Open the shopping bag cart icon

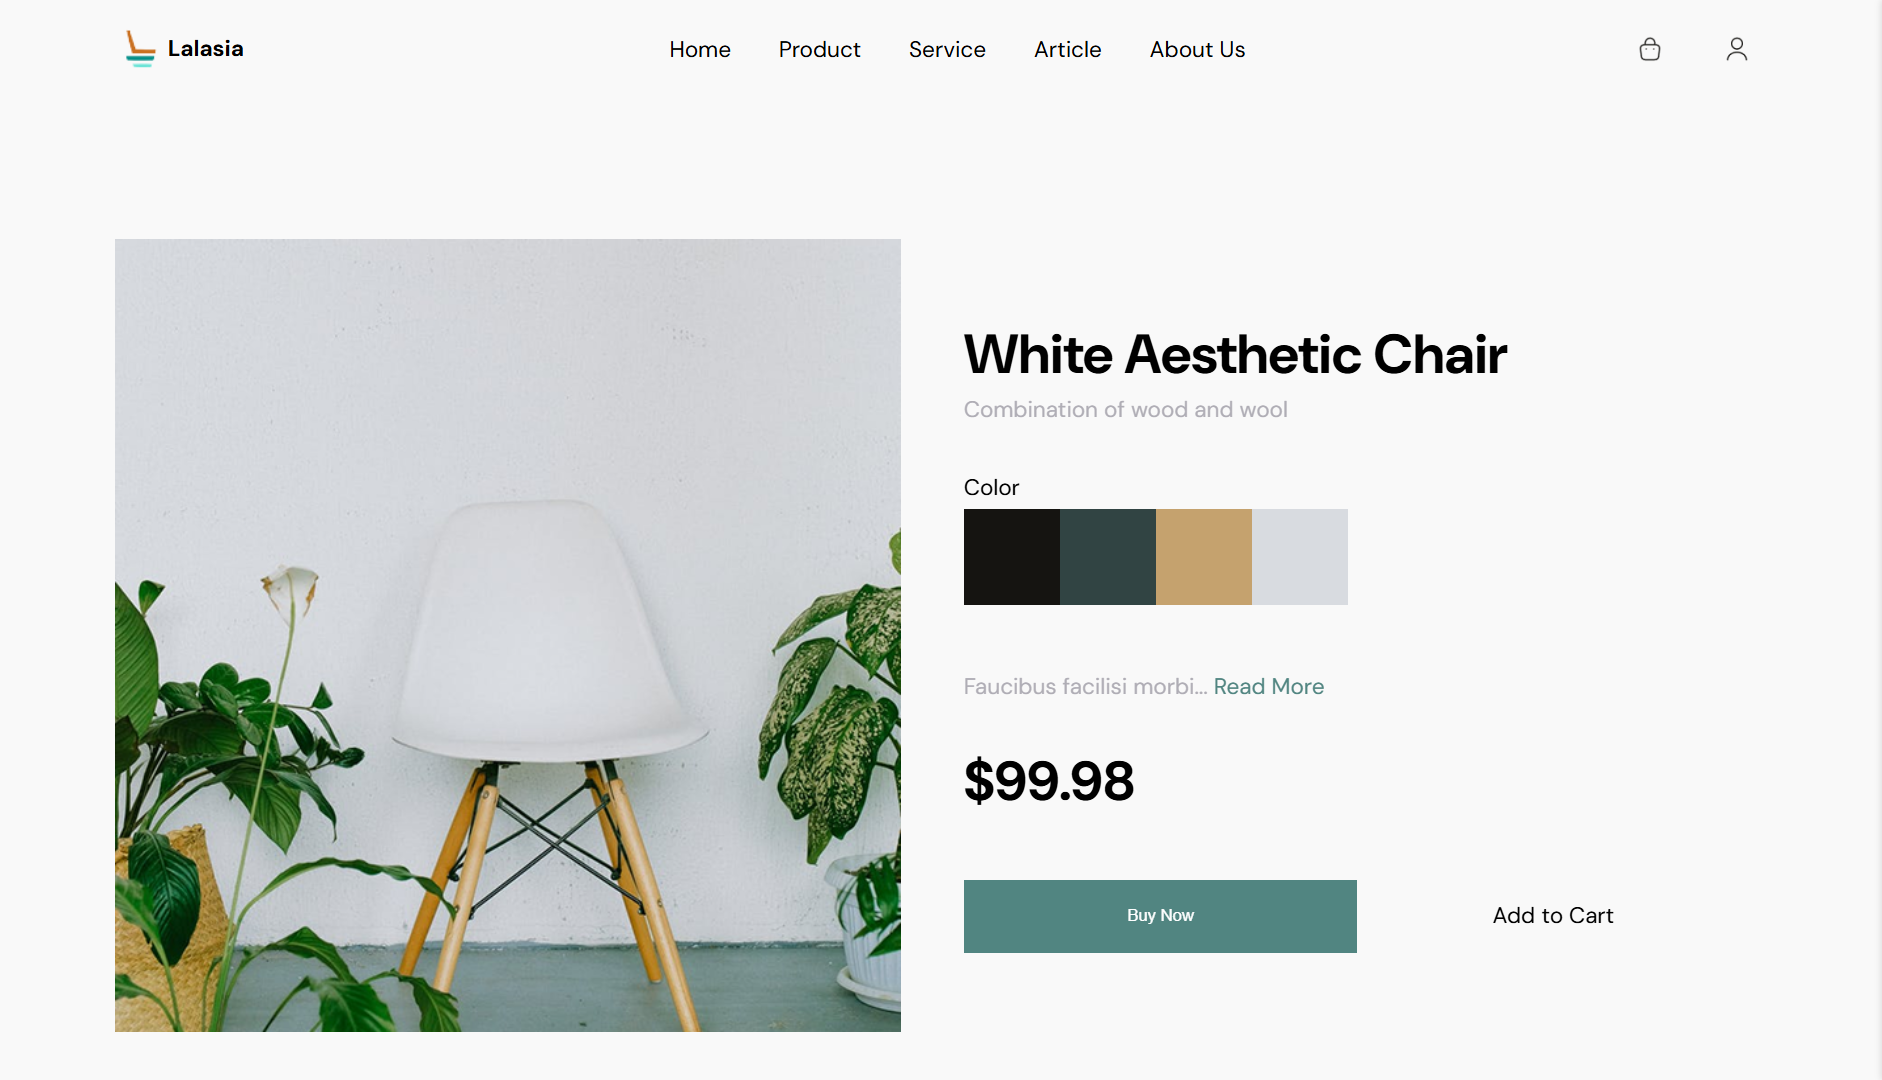point(1650,49)
